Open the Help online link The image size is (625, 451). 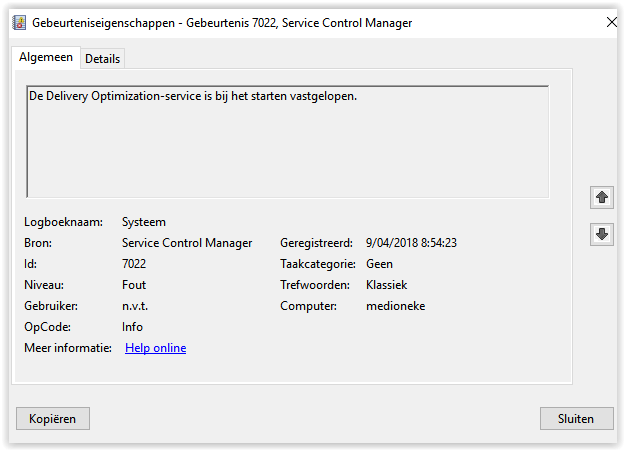155,348
